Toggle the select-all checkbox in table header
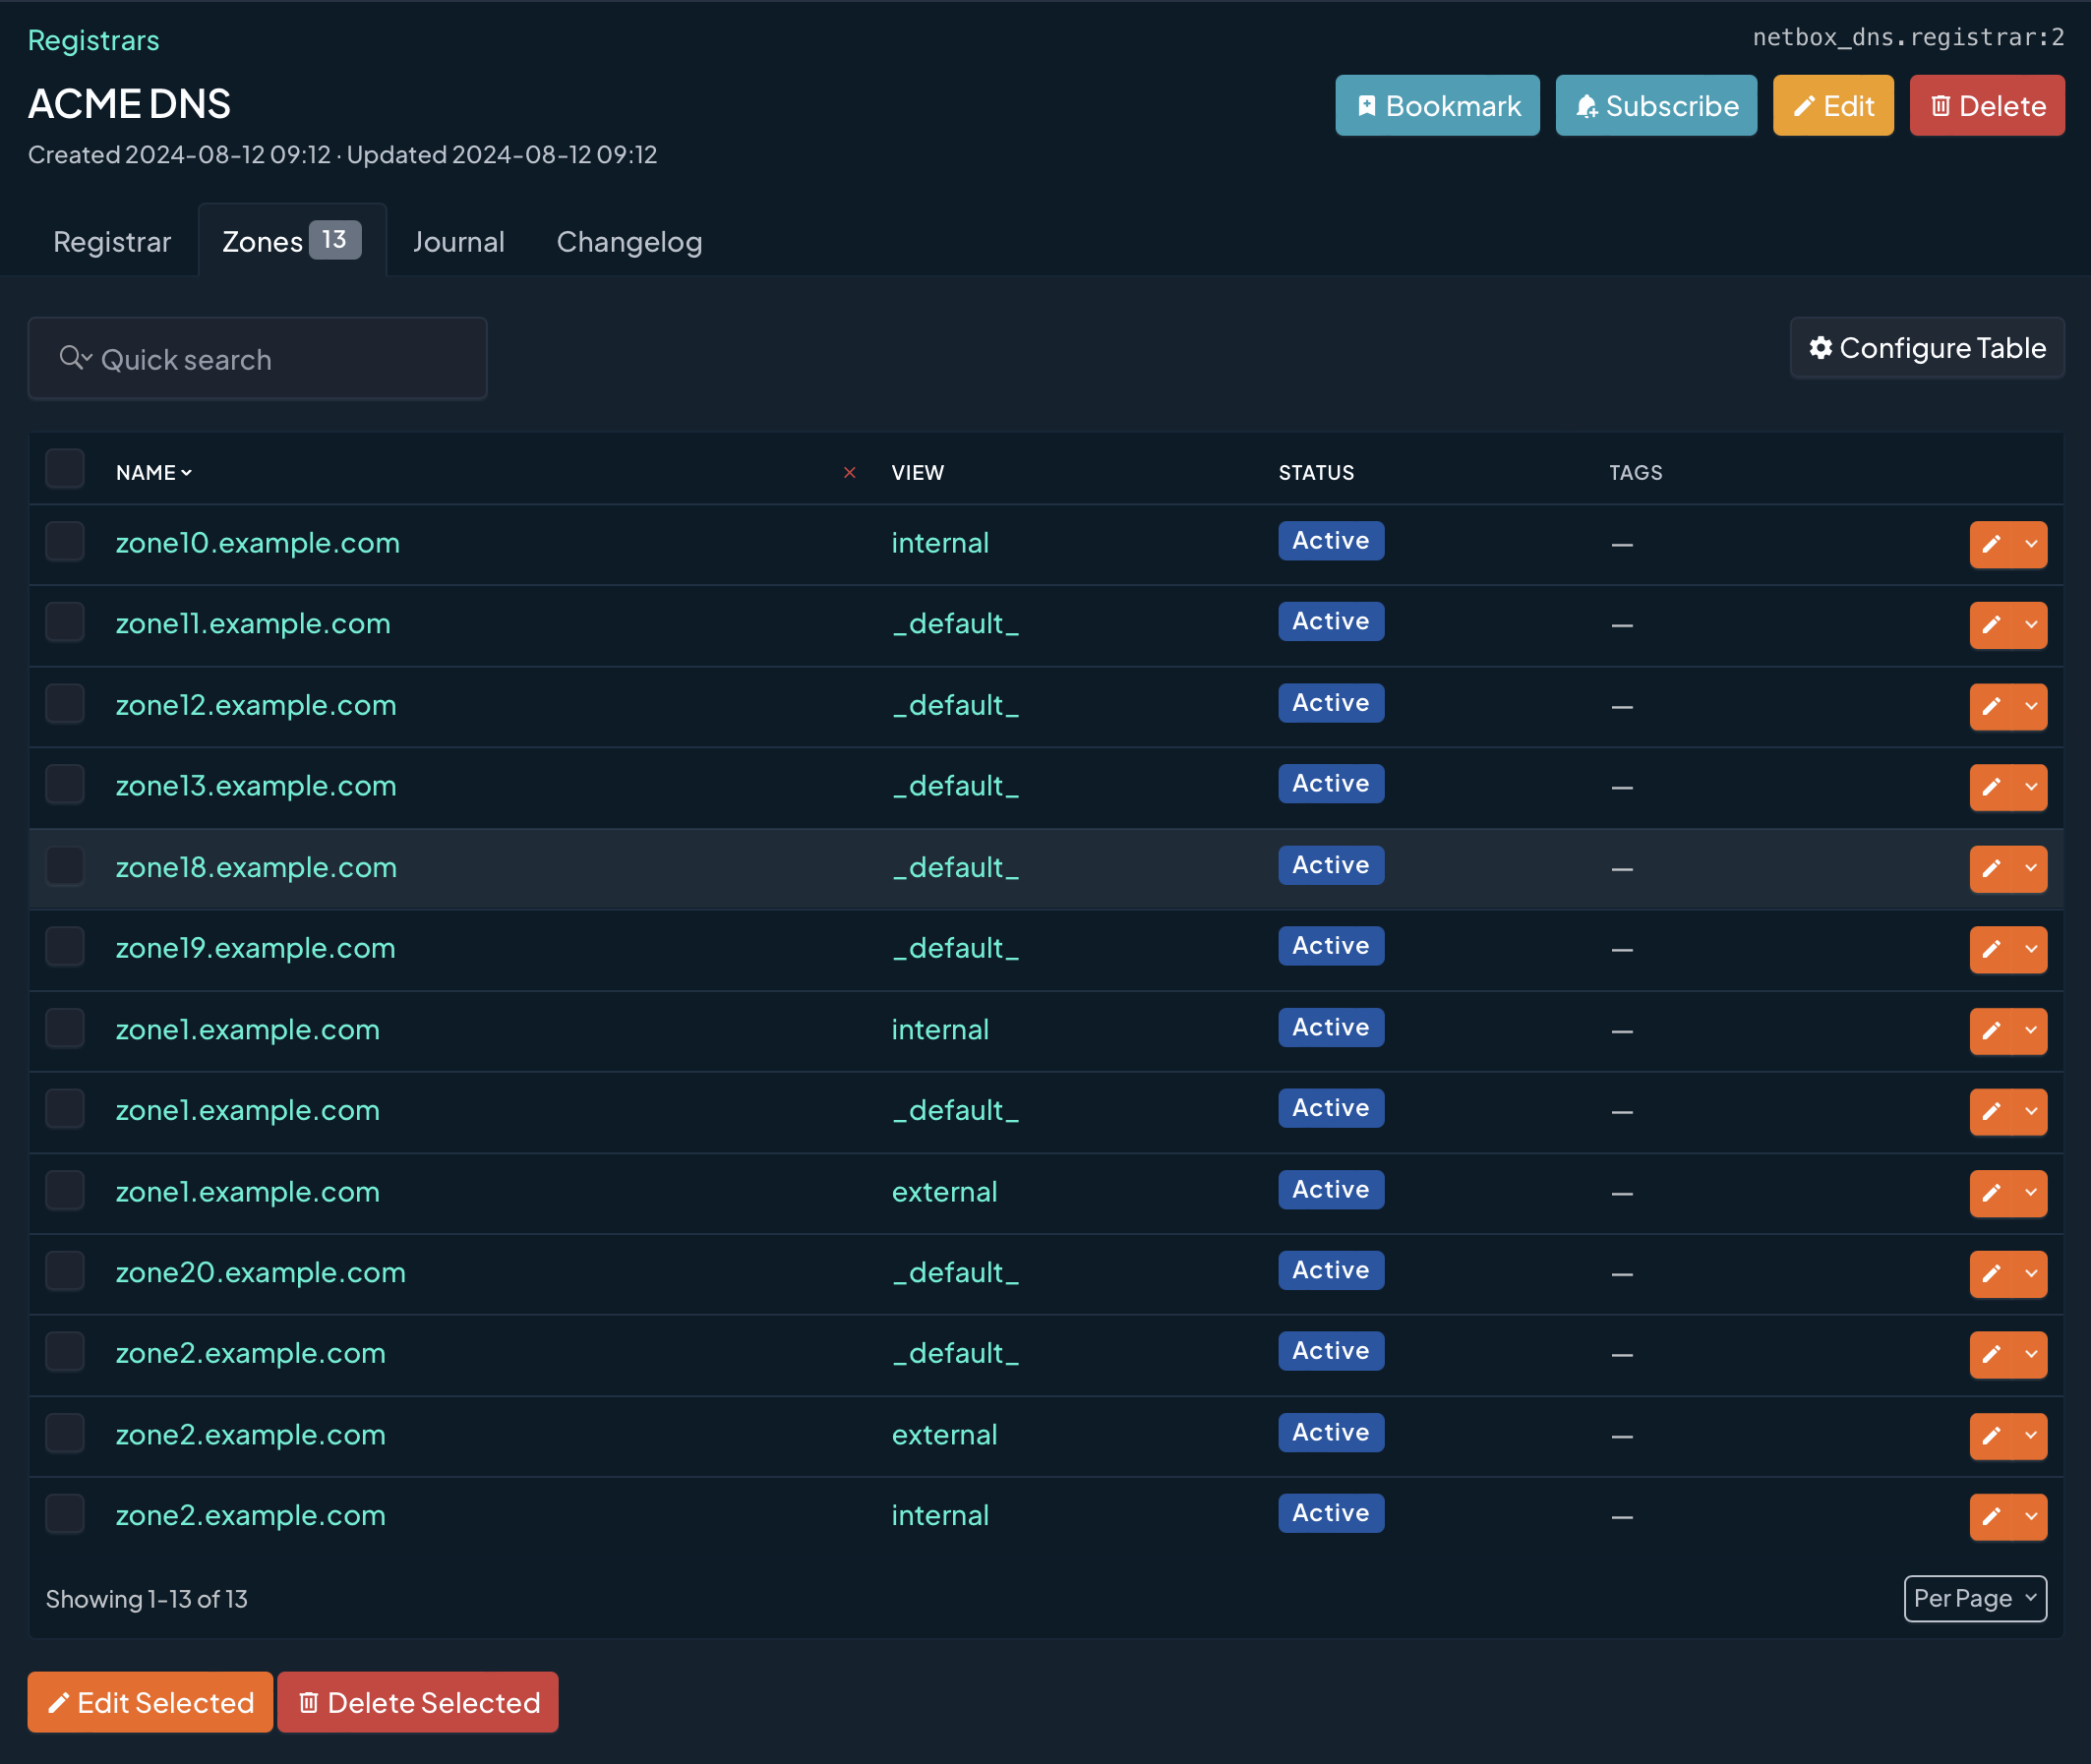The height and width of the screenshot is (1764, 2091). [x=65, y=469]
